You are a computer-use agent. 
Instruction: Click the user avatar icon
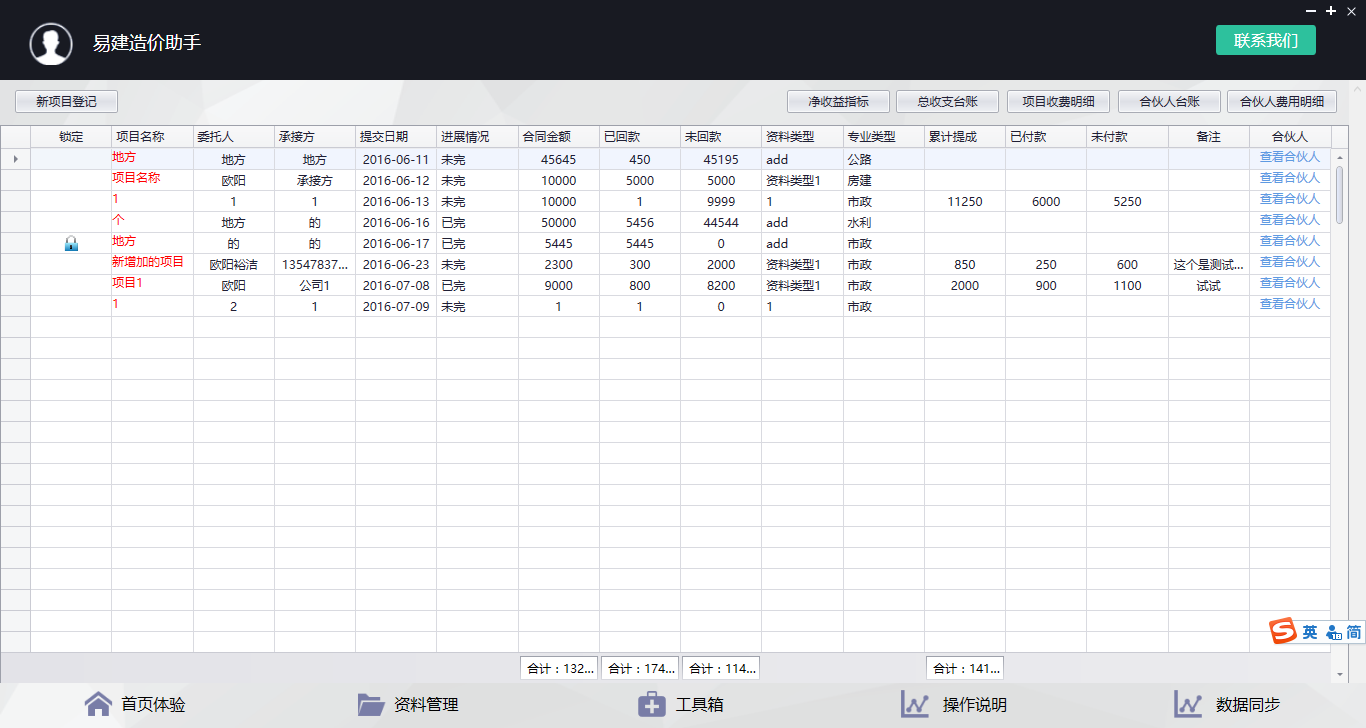(51, 44)
